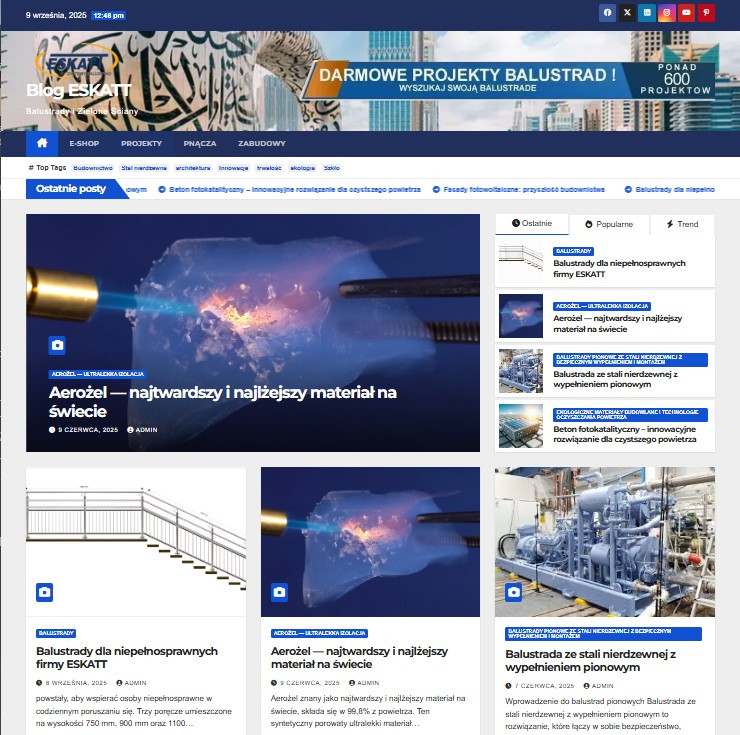
Task: Open featured Aerożel headline on large slide
Action: pyautogui.click(x=222, y=402)
